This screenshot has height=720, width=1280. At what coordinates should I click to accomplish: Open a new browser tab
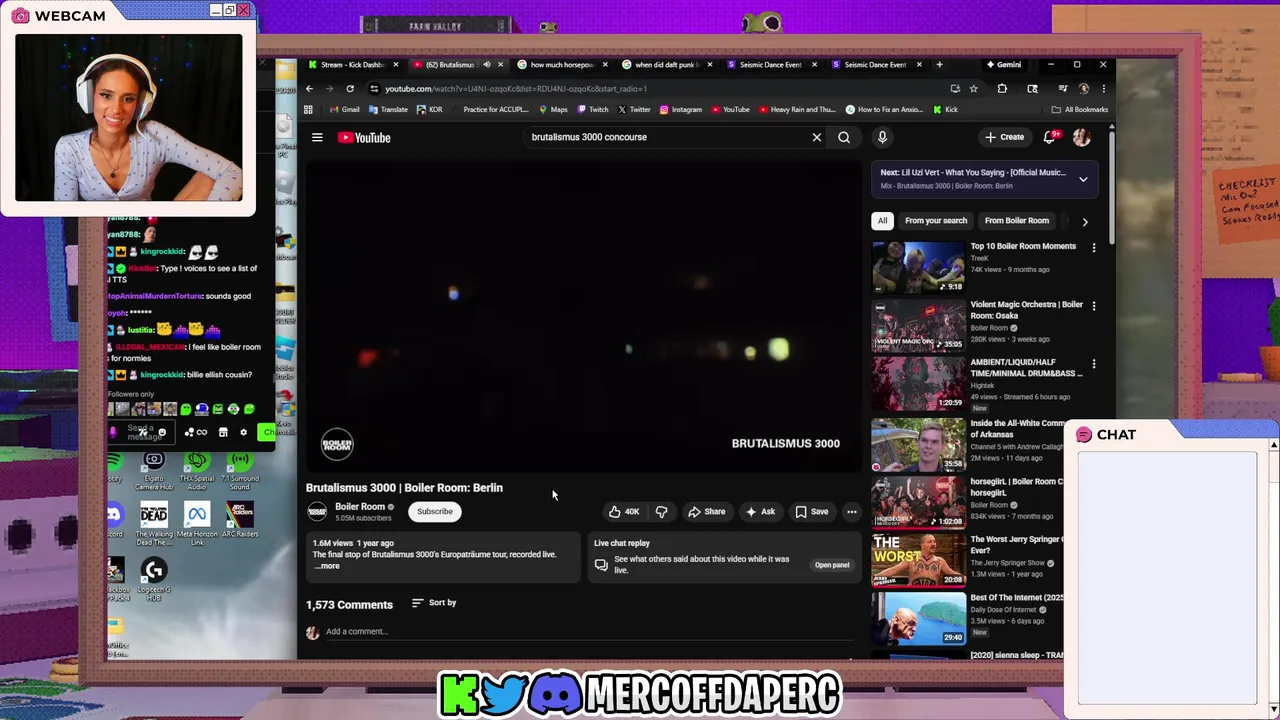point(939,65)
